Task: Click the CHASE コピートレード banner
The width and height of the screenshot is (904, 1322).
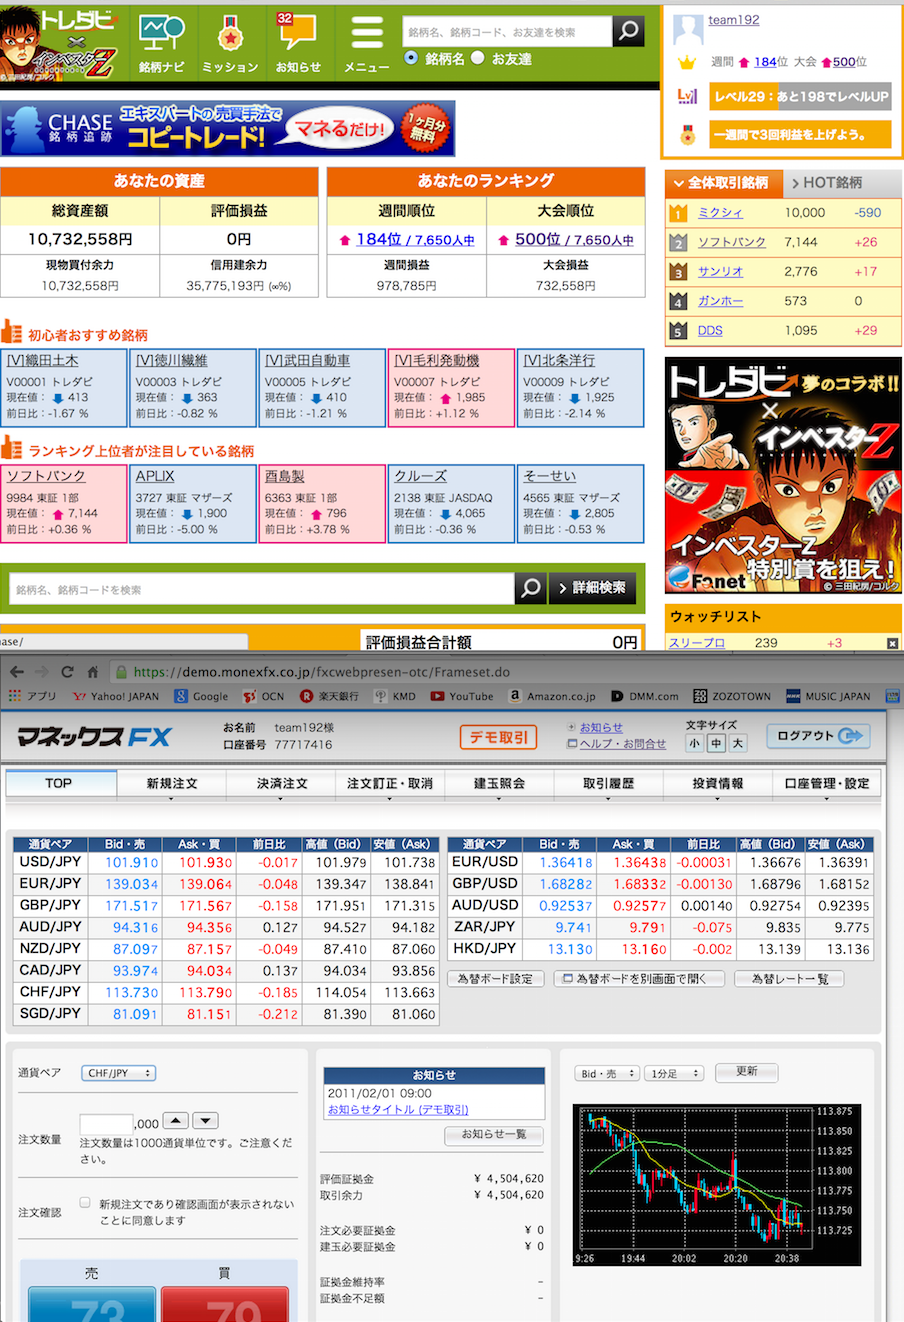Action: tap(228, 128)
